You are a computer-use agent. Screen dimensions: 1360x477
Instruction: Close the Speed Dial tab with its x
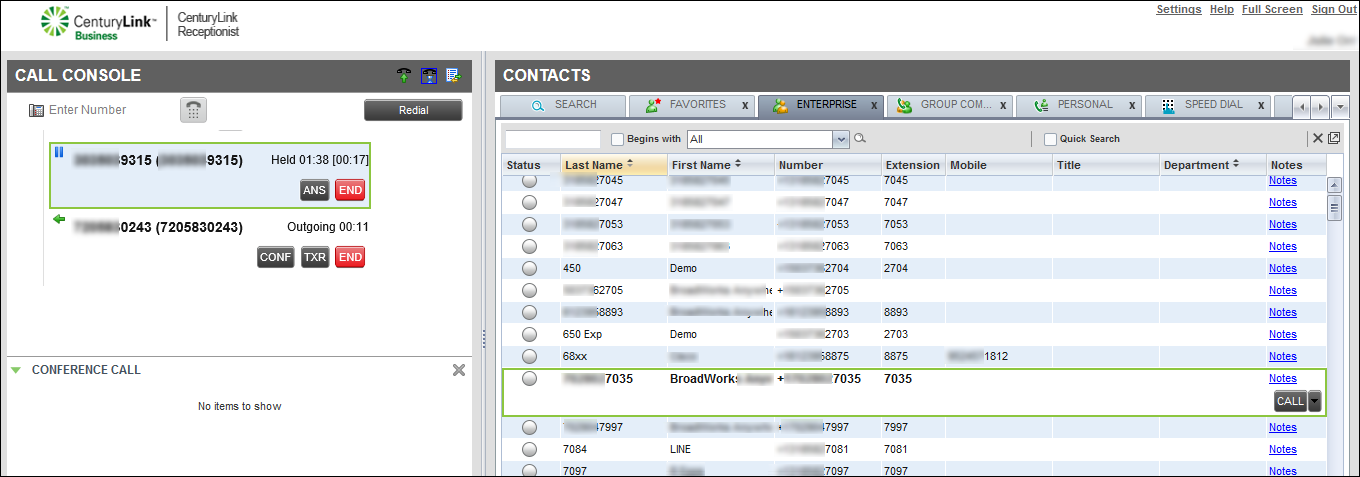1261,105
